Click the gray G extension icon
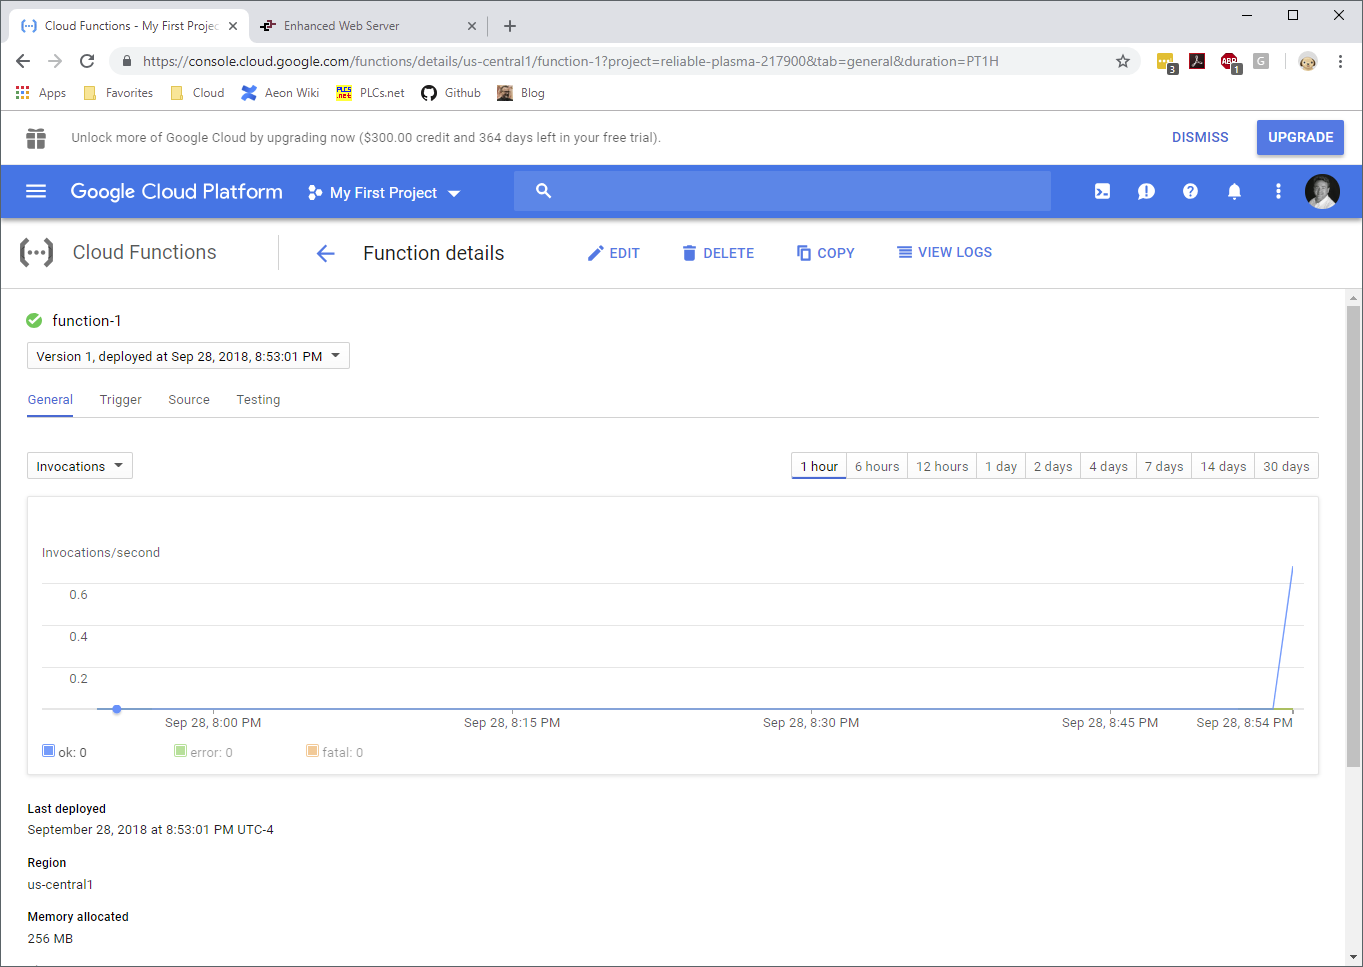 1261,61
